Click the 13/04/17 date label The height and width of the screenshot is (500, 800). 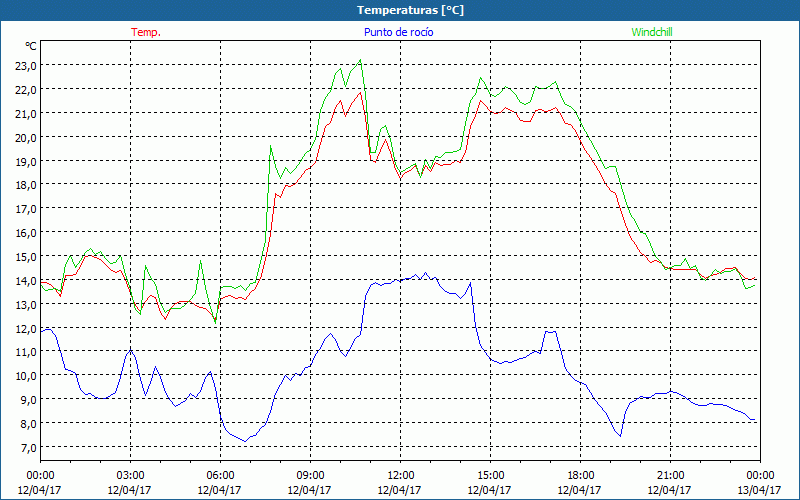759,490
